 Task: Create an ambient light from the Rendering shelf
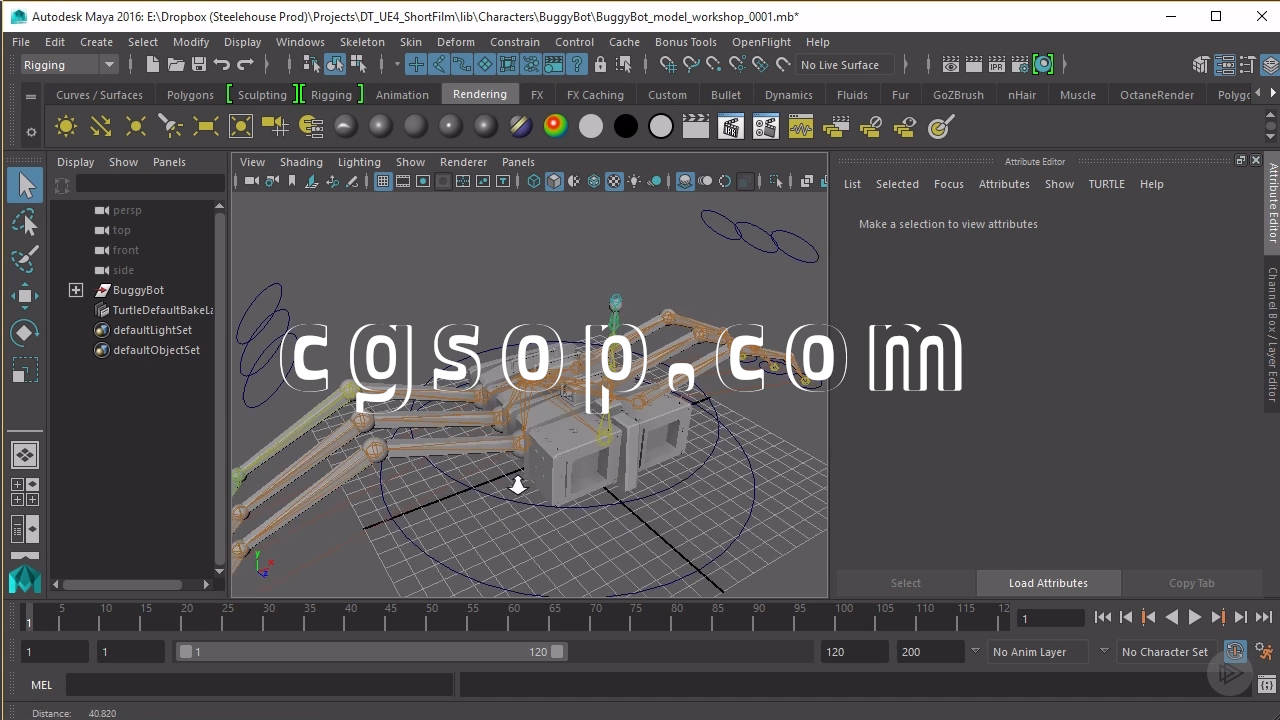click(66, 127)
